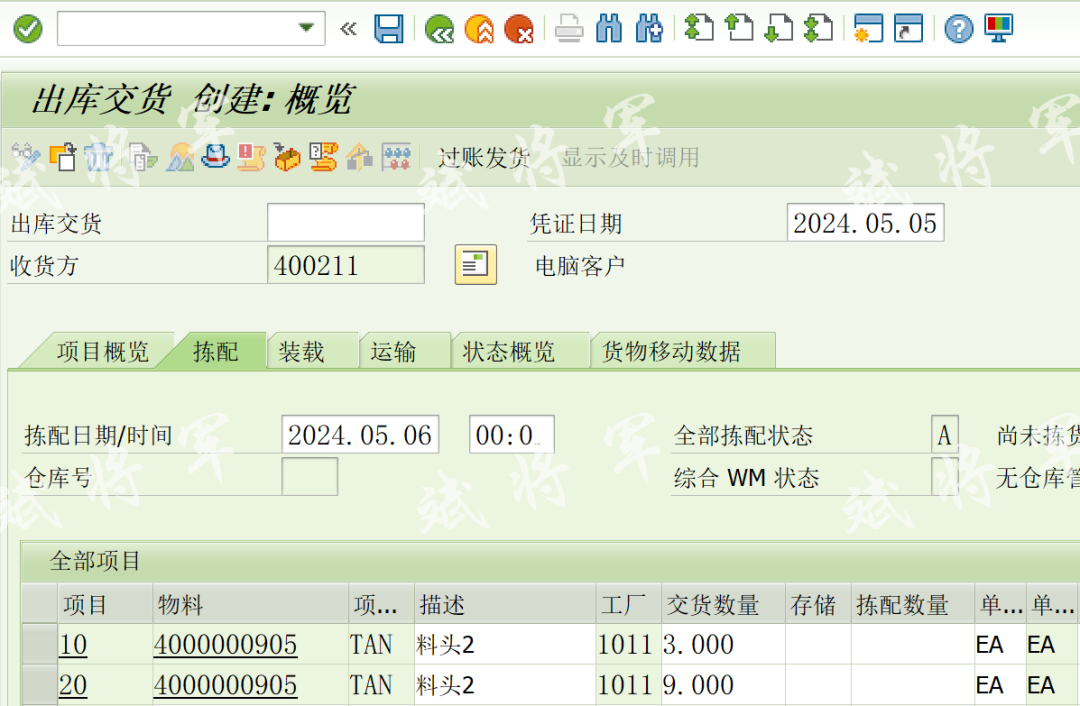Click the 收货方 field showing 400211
The height and width of the screenshot is (706, 1080).
click(x=346, y=265)
